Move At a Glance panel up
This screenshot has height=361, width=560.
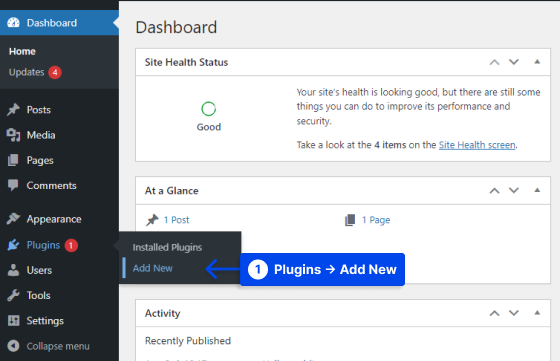[494, 190]
